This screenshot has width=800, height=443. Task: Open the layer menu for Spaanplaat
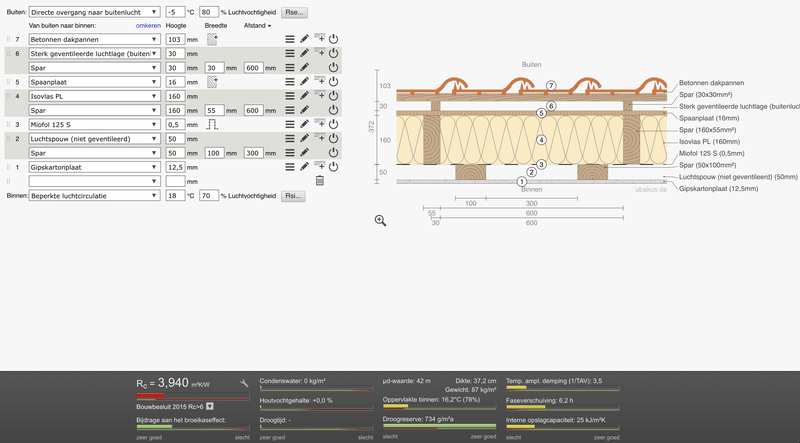290,82
